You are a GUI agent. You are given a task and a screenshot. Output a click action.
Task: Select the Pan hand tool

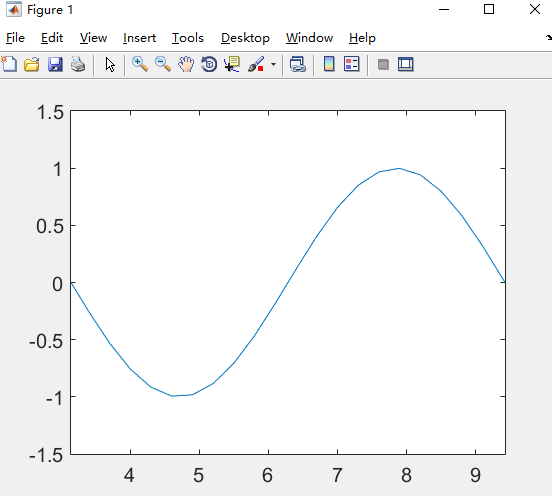point(186,64)
